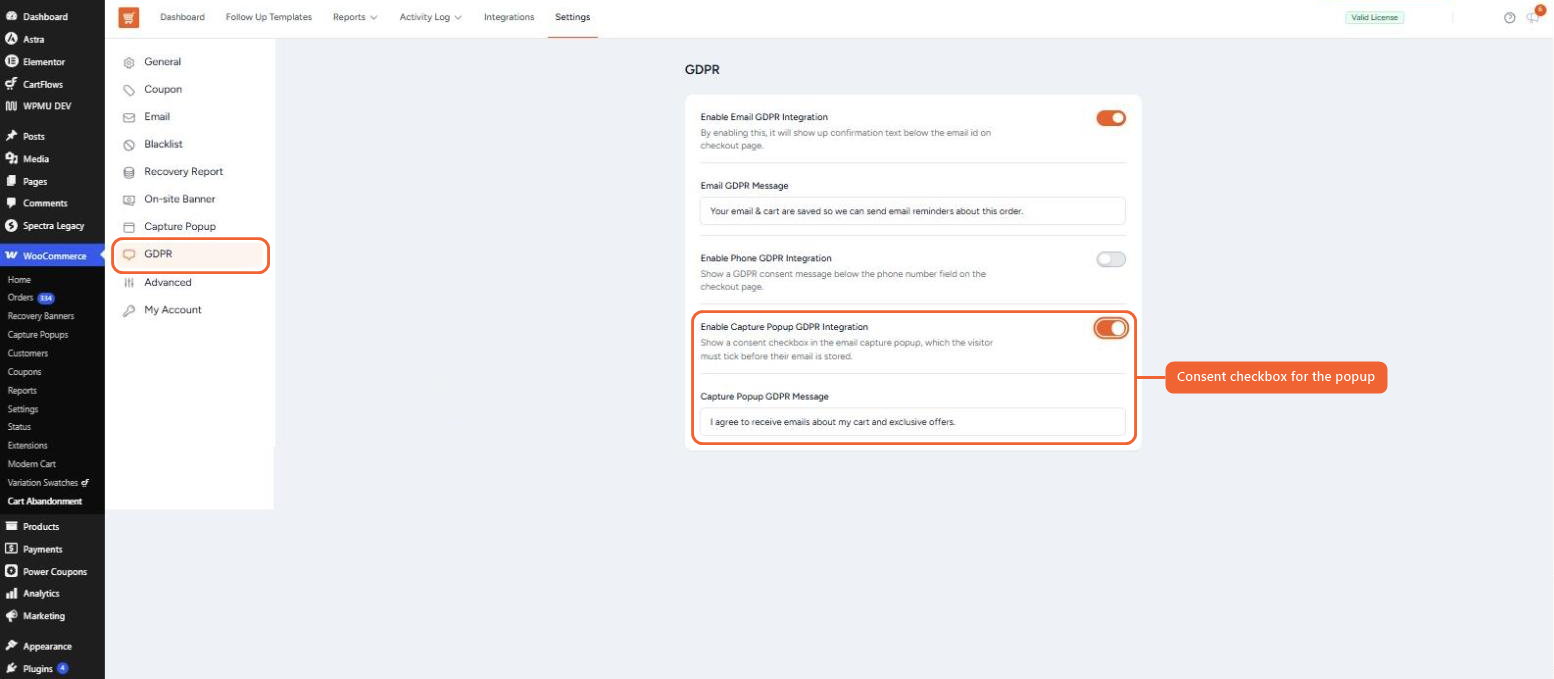The width and height of the screenshot is (1554, 679).
Task: Click the WPMU DEV logo icon
Action: 11,106
